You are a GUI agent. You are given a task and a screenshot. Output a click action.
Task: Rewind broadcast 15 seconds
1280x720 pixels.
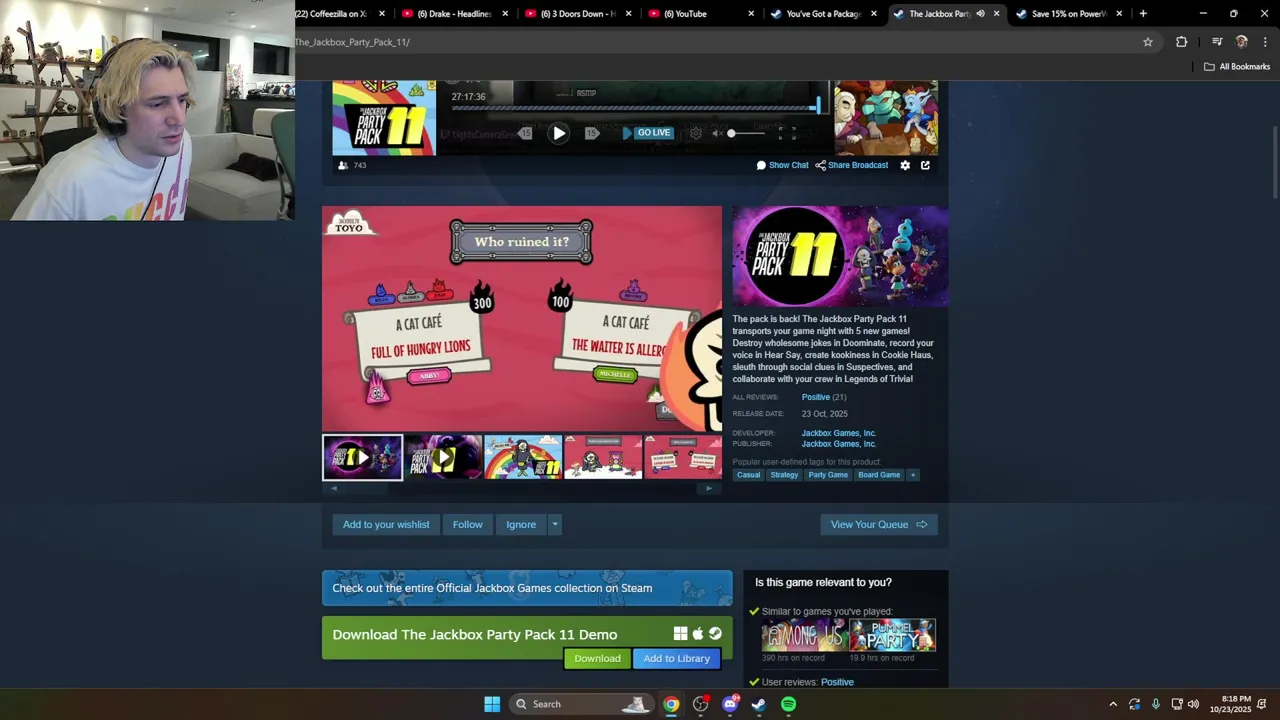pos(525,133)
